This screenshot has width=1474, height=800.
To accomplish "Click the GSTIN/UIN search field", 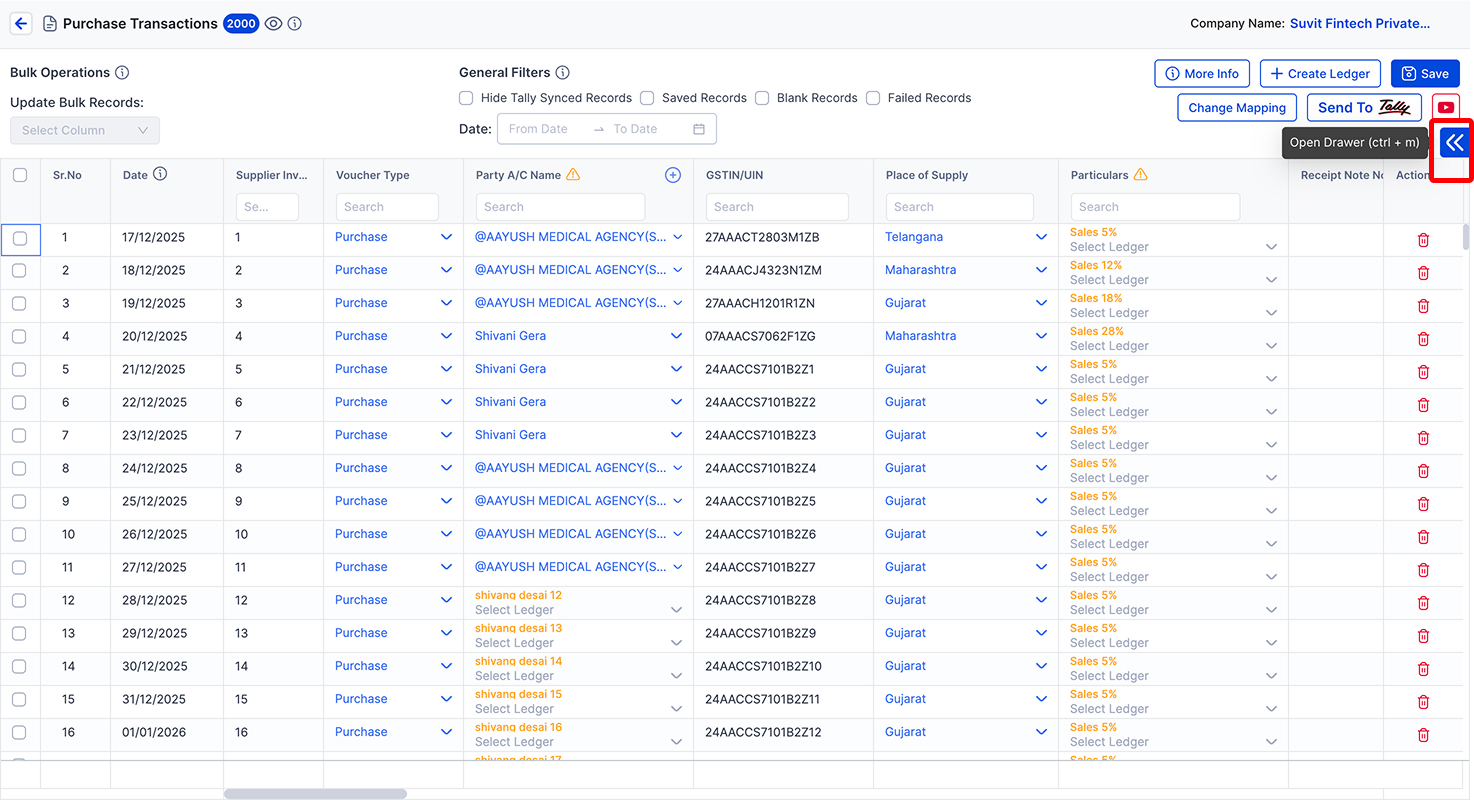I will (x=777, y=207).
